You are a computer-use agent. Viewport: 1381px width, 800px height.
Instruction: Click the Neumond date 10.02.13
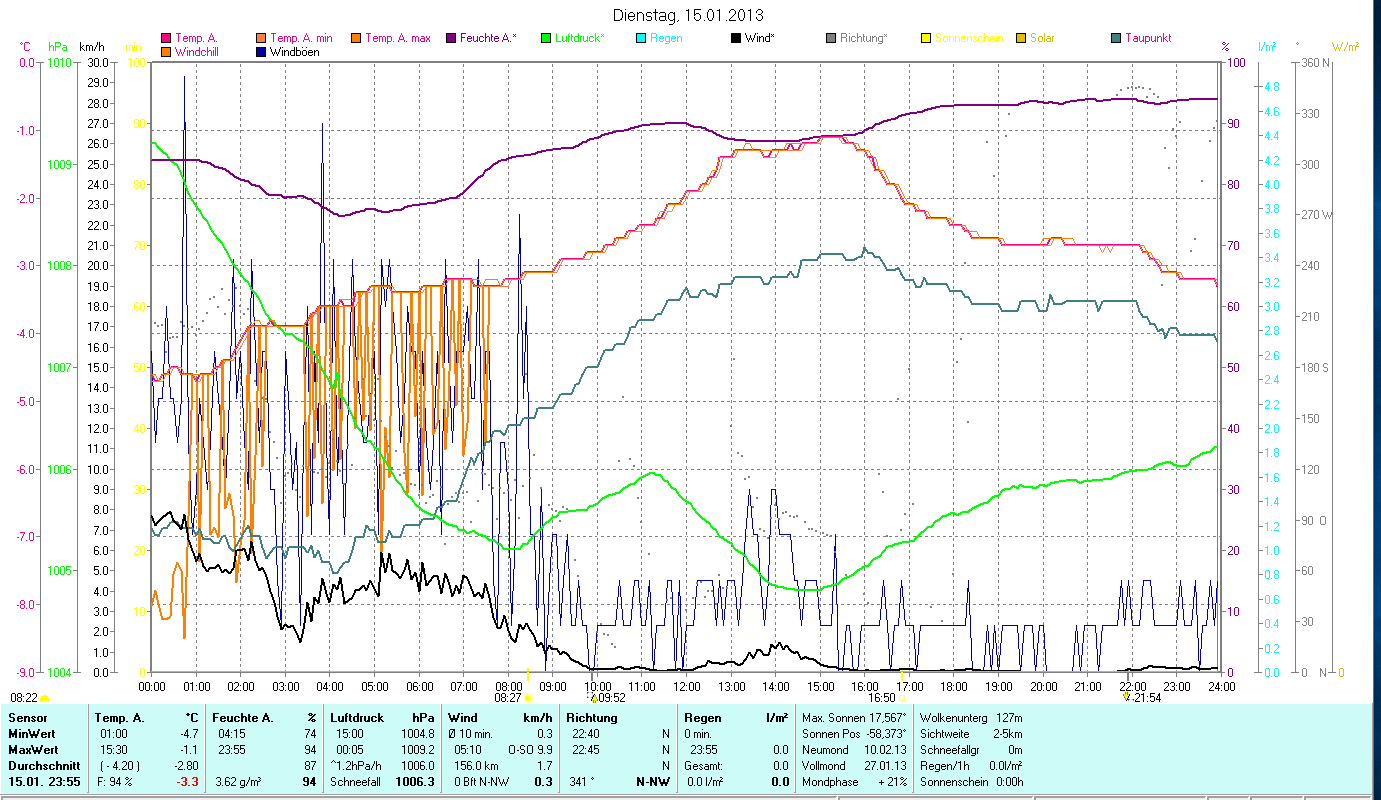click(886, 750)
